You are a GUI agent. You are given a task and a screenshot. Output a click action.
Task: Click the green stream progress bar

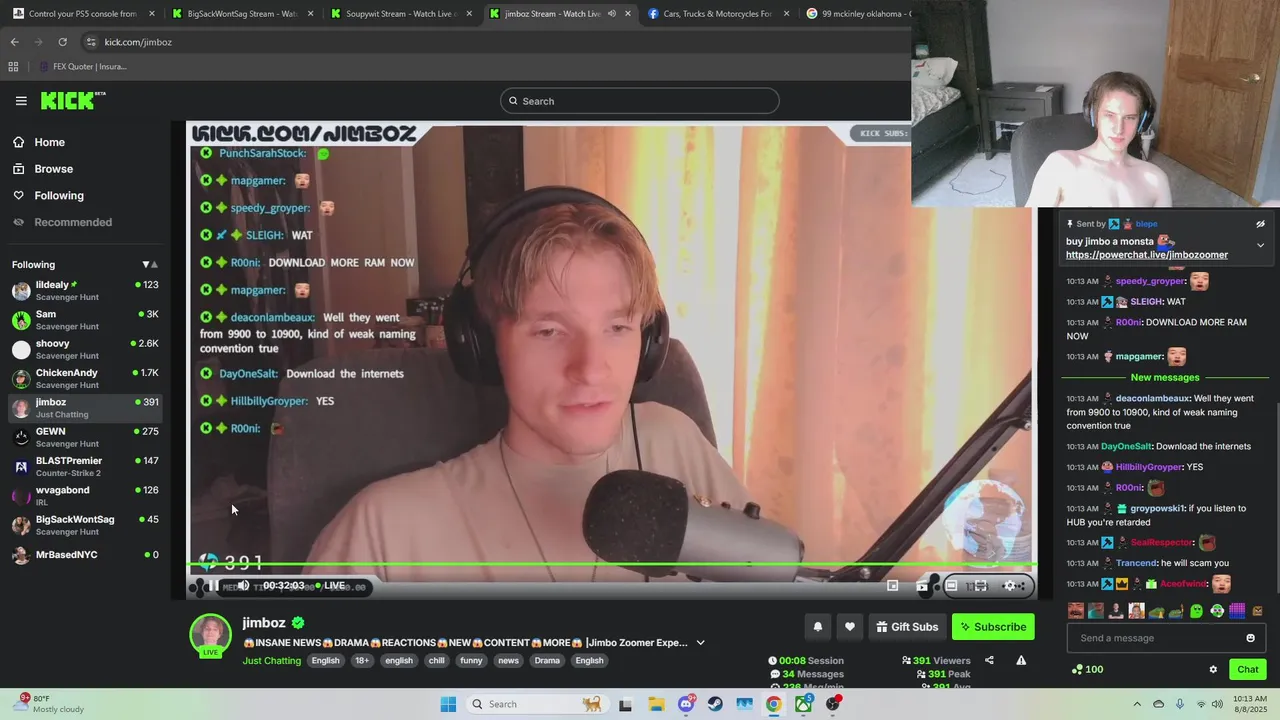point(611,564)
